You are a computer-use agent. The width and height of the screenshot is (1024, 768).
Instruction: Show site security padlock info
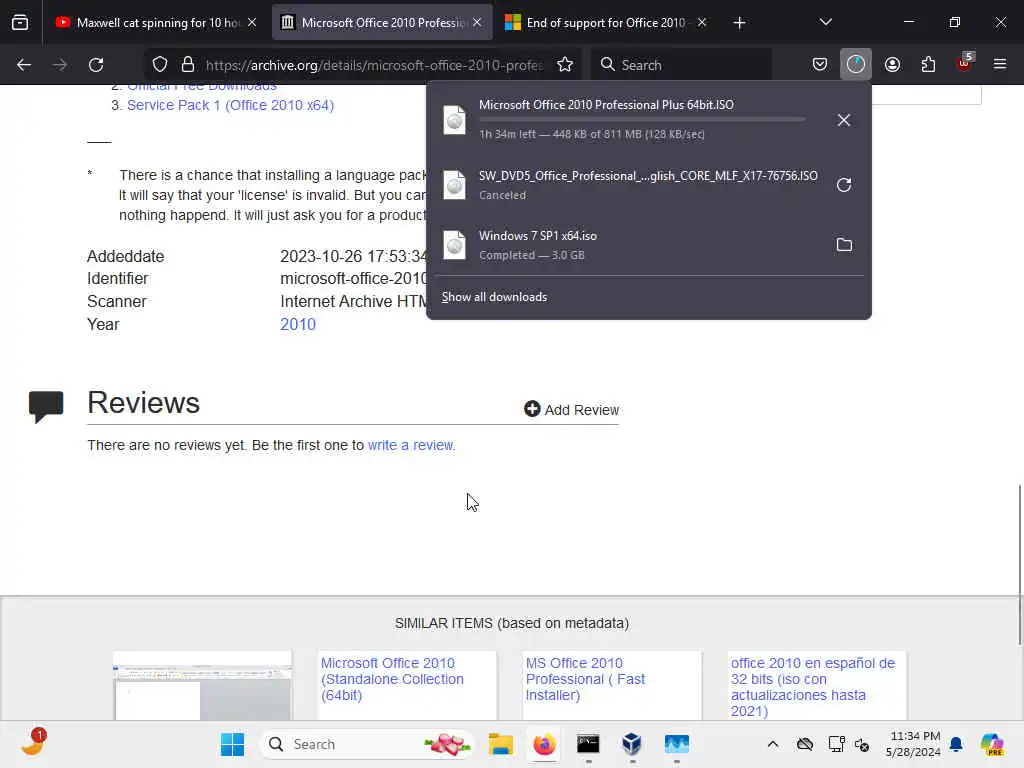[x=188, y=65]
